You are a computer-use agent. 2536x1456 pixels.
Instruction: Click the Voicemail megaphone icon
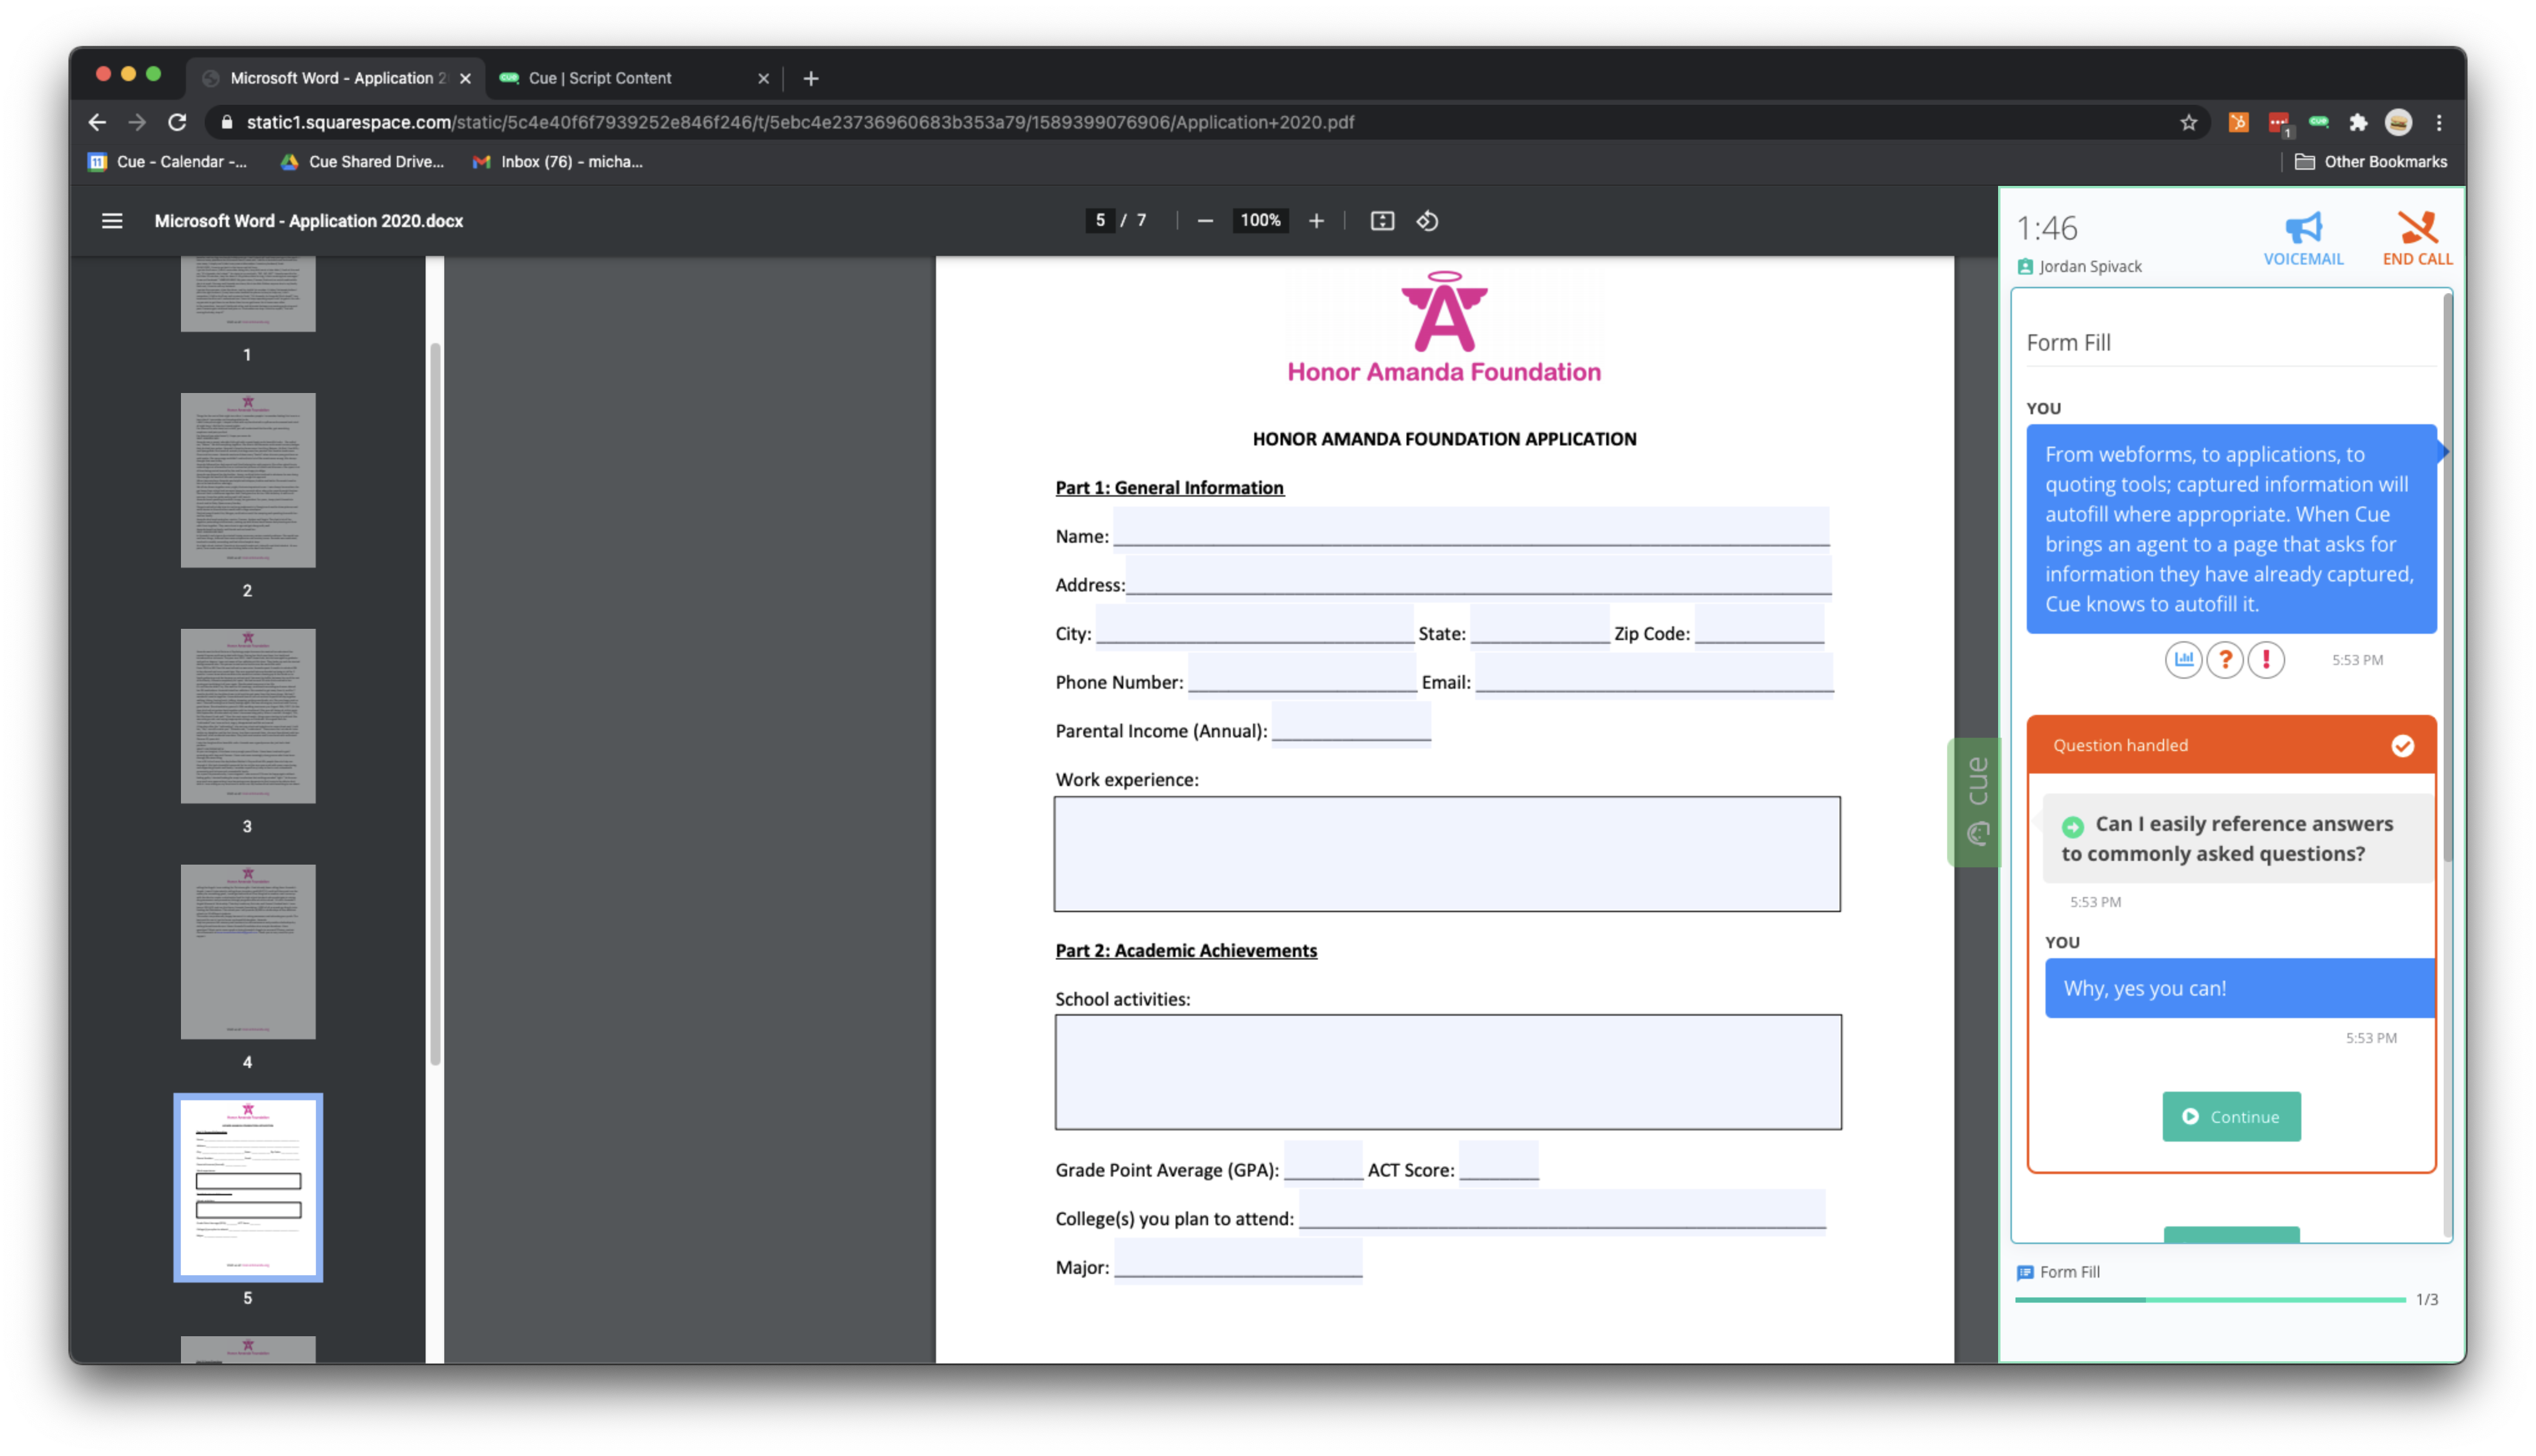pos(2303,228)
